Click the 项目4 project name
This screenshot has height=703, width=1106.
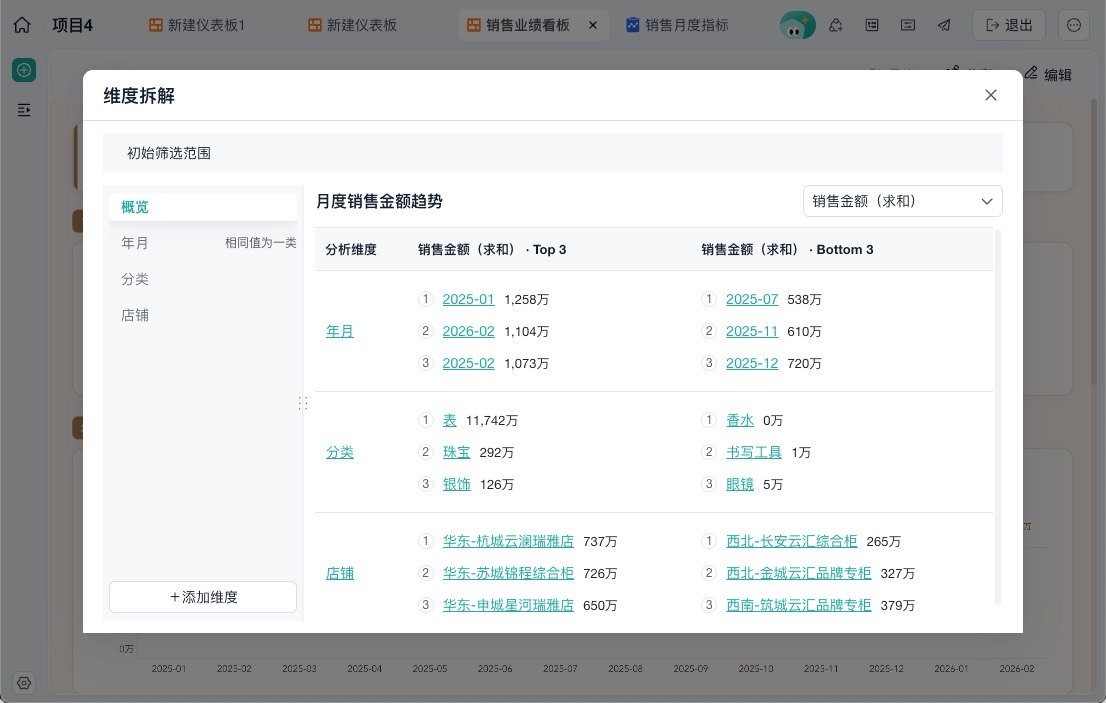tap(73, 25)
